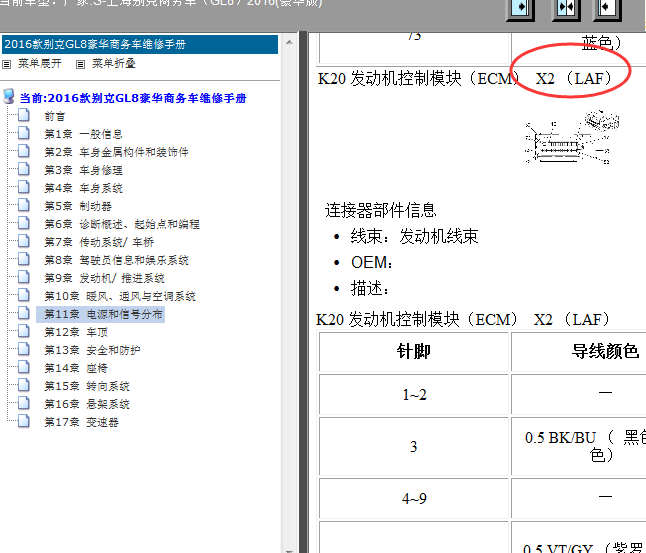Click the page icon beside 第13章

(24, 349)
